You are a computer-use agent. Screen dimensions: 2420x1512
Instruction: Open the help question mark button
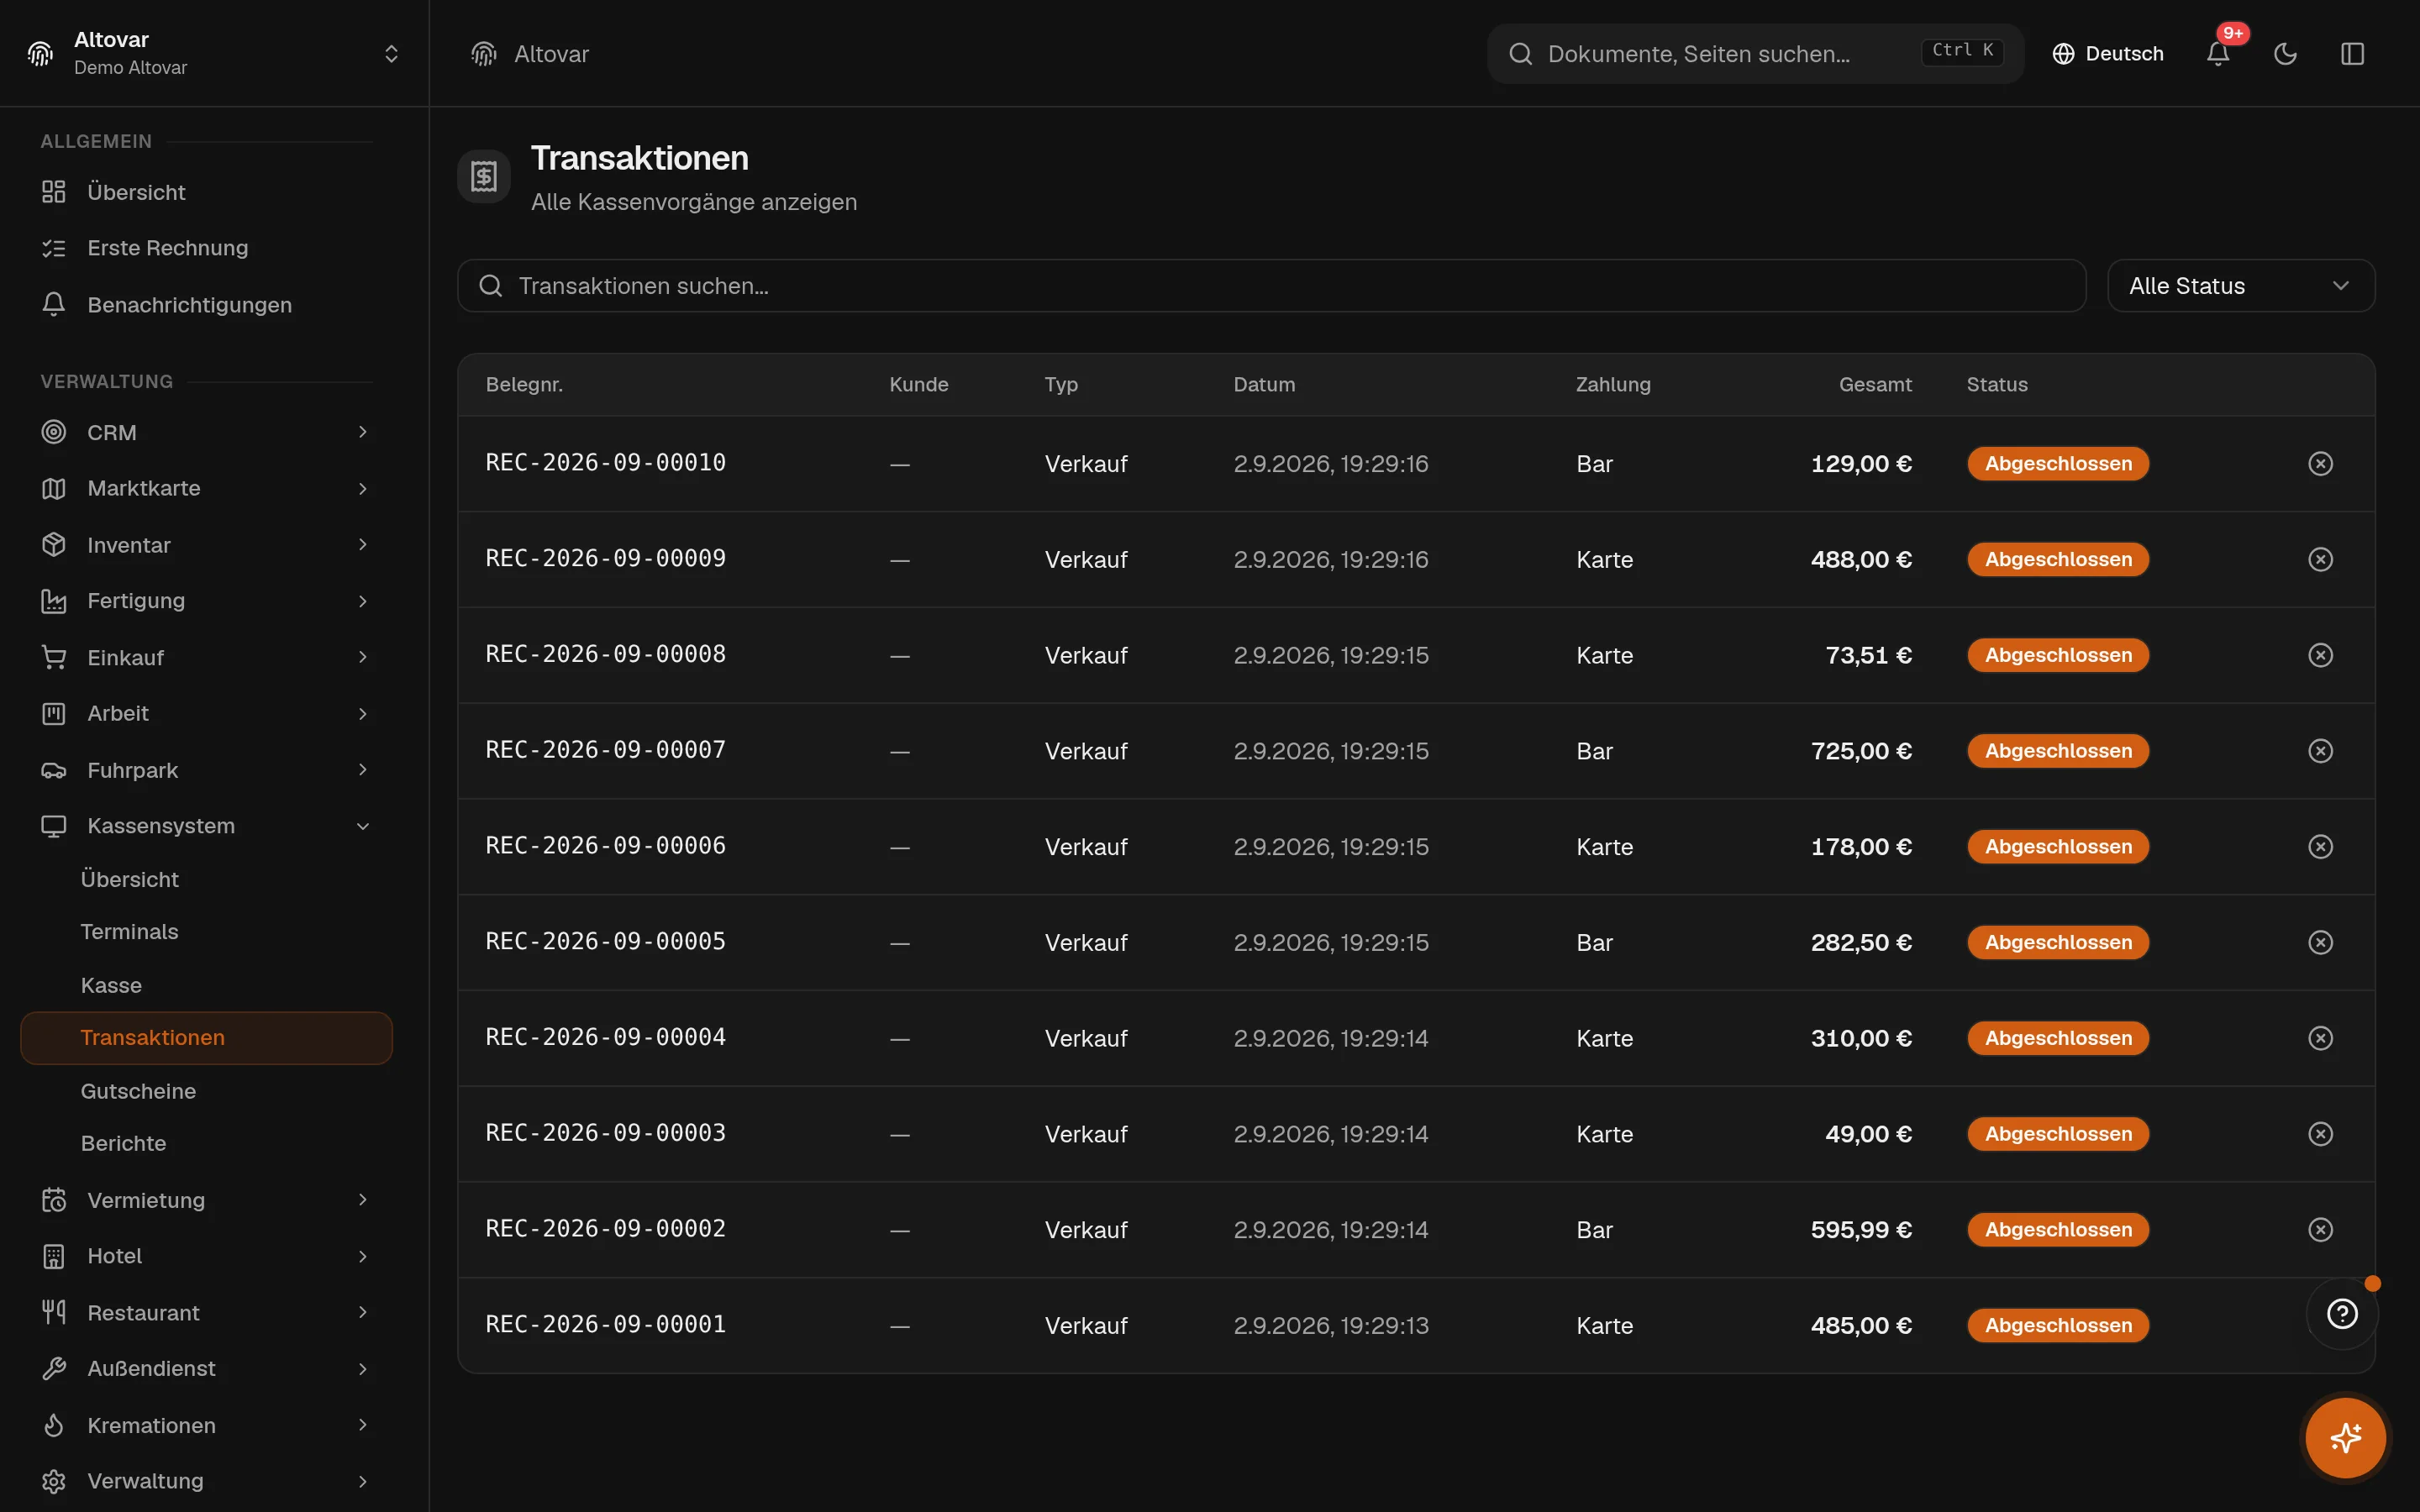pyautogui.click(x=2342, y=1314)
